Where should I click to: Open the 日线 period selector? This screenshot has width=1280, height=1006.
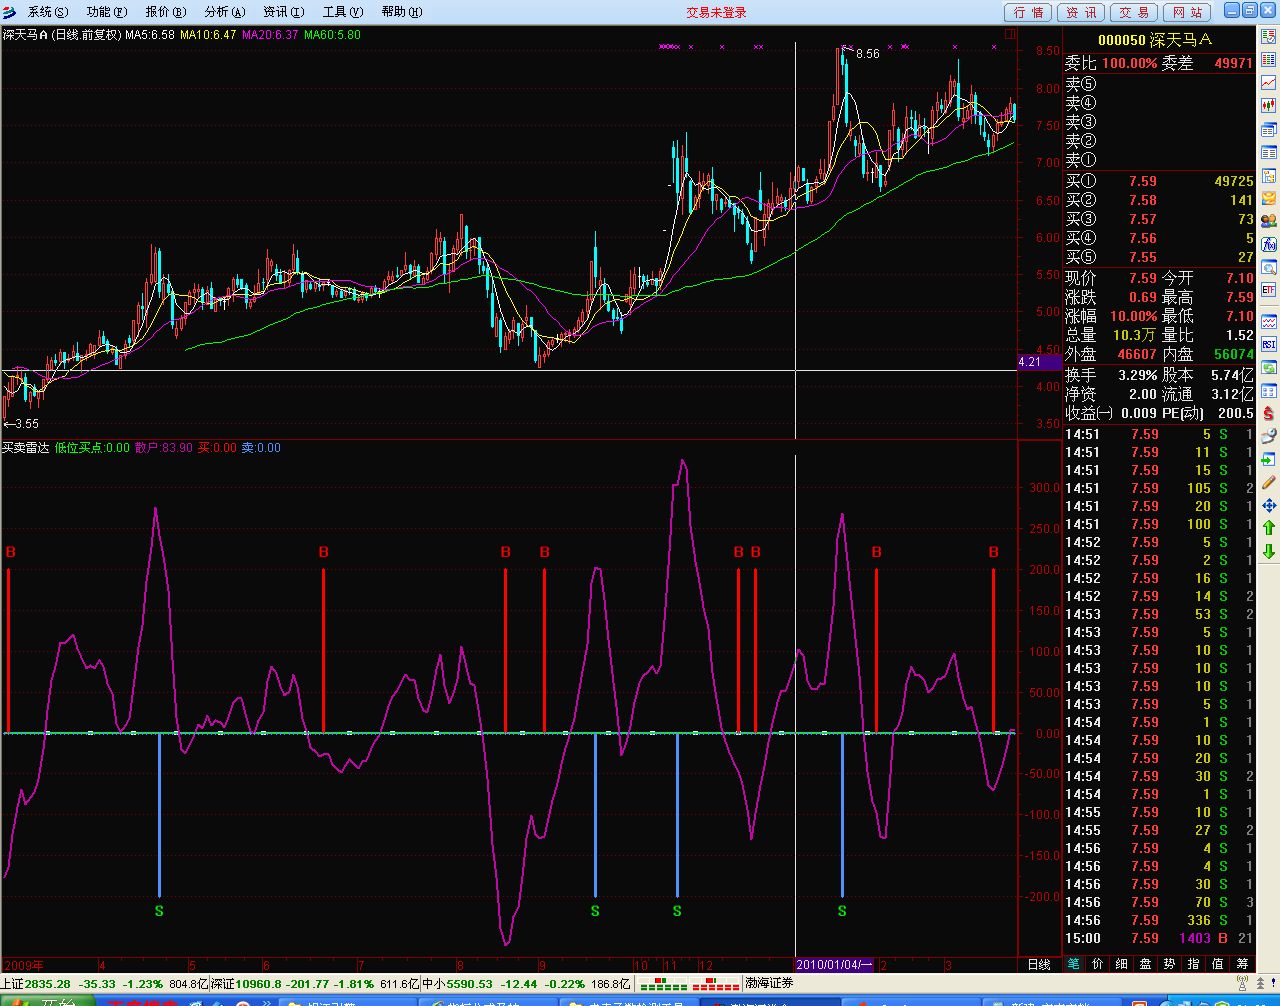(1039, 965)
